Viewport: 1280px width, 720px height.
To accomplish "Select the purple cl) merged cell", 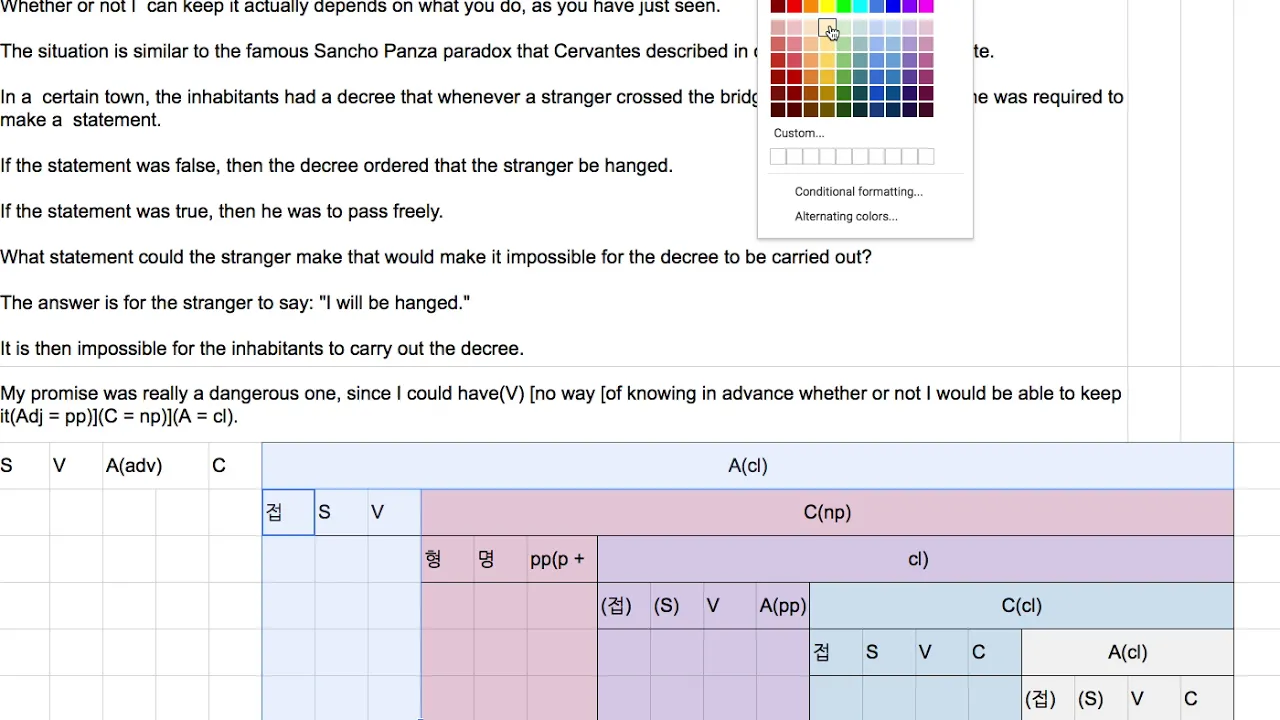I will tap(916, 559).
